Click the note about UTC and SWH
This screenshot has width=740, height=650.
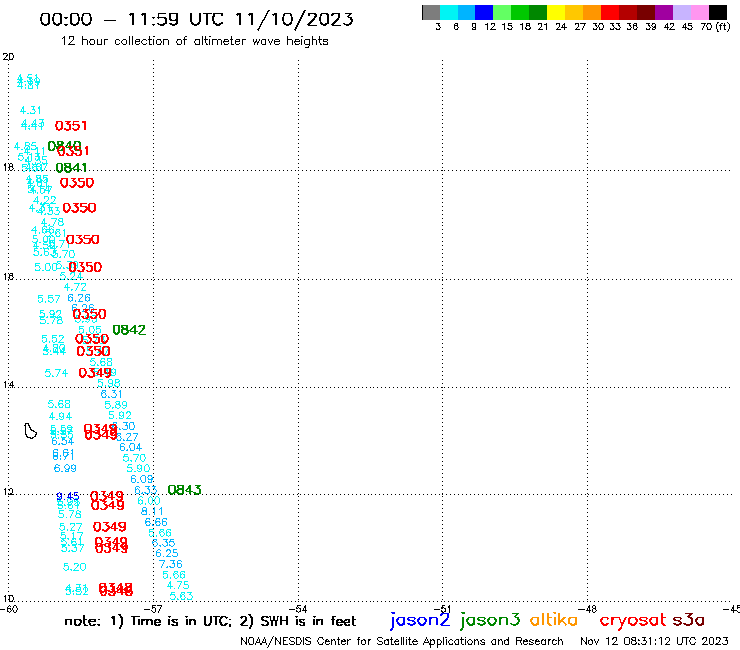[x=210, y=621]
